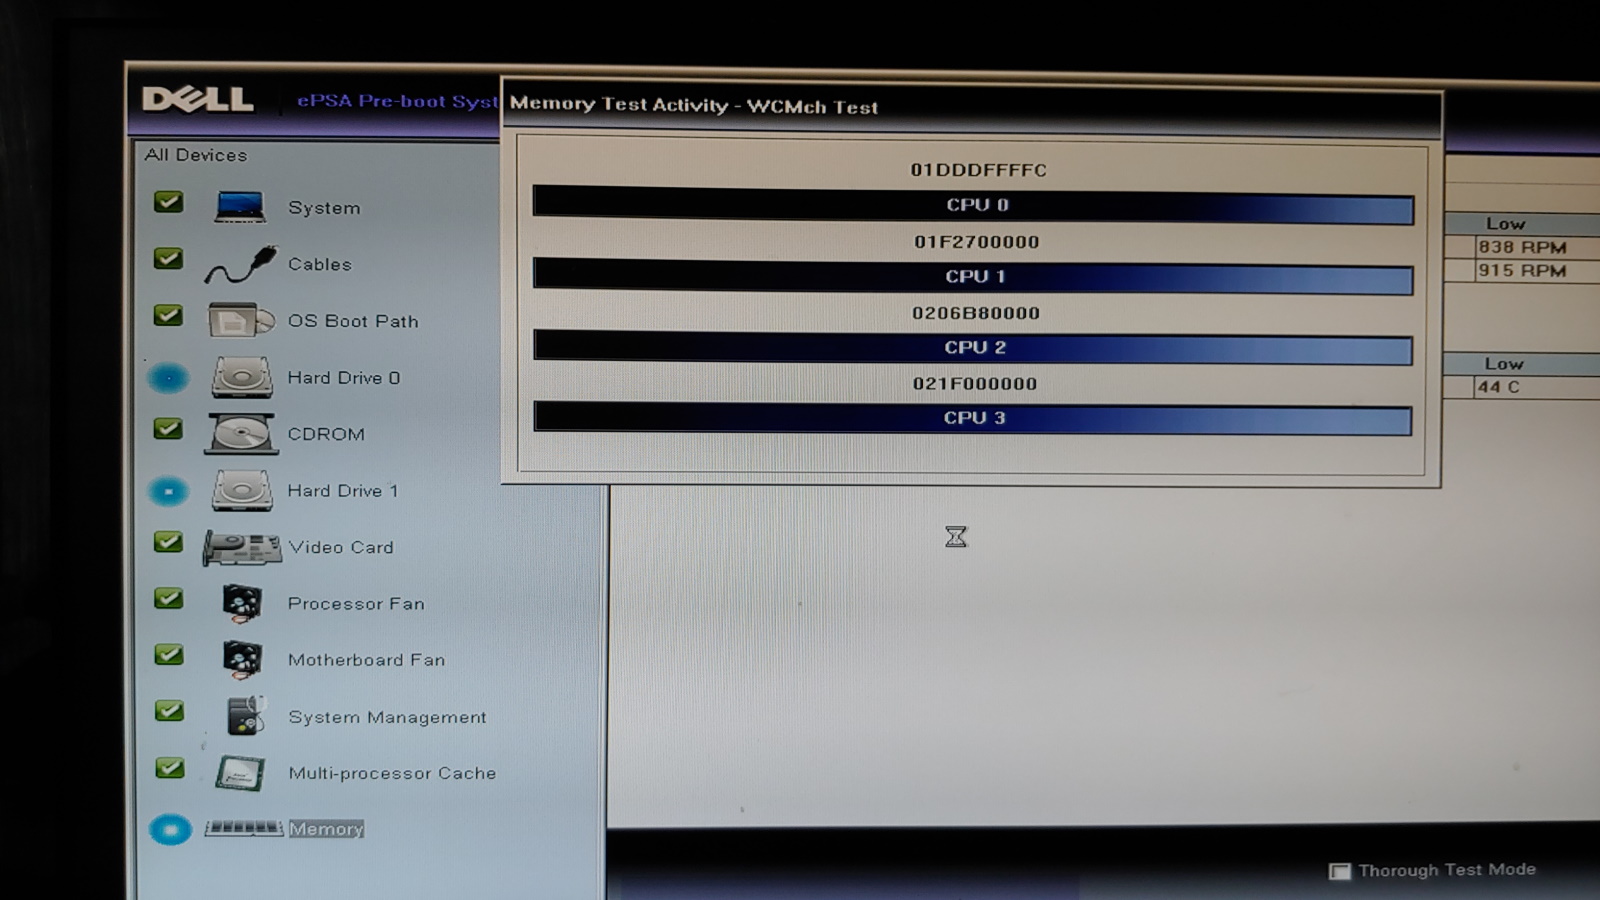Click the 838 RPM fan value

point(1522,247)
